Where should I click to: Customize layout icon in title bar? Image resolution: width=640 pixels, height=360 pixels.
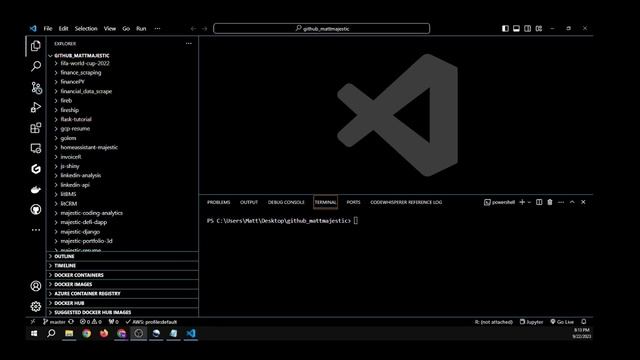pos(539,29)
